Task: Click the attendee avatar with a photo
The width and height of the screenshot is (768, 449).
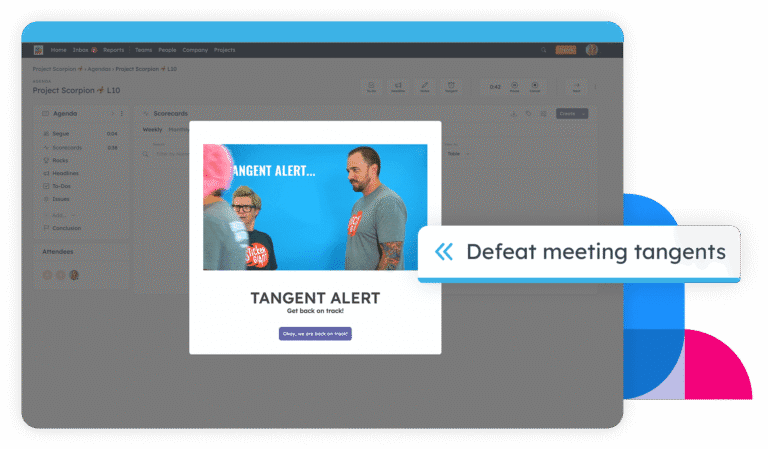Action: pos(74,275)
